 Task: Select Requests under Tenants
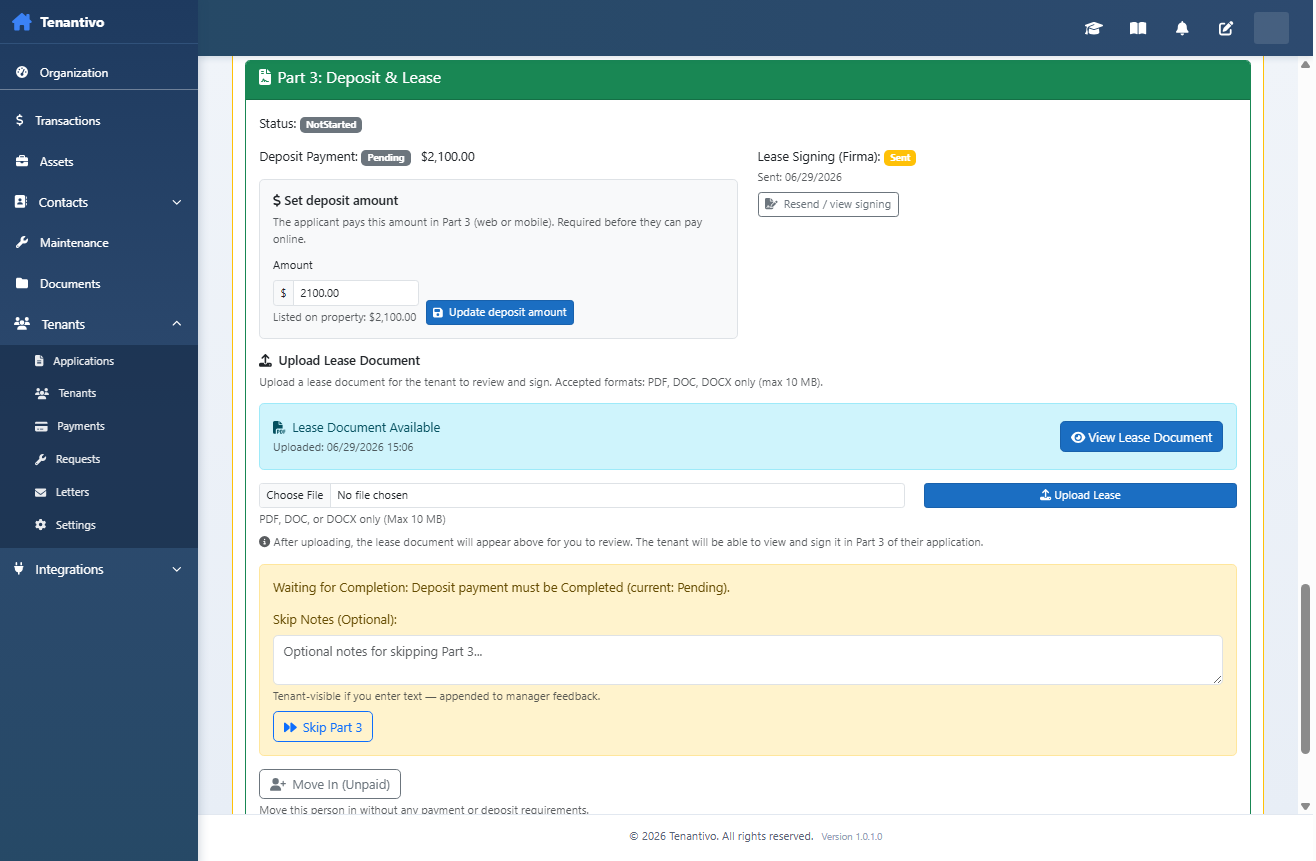[99, 459]
